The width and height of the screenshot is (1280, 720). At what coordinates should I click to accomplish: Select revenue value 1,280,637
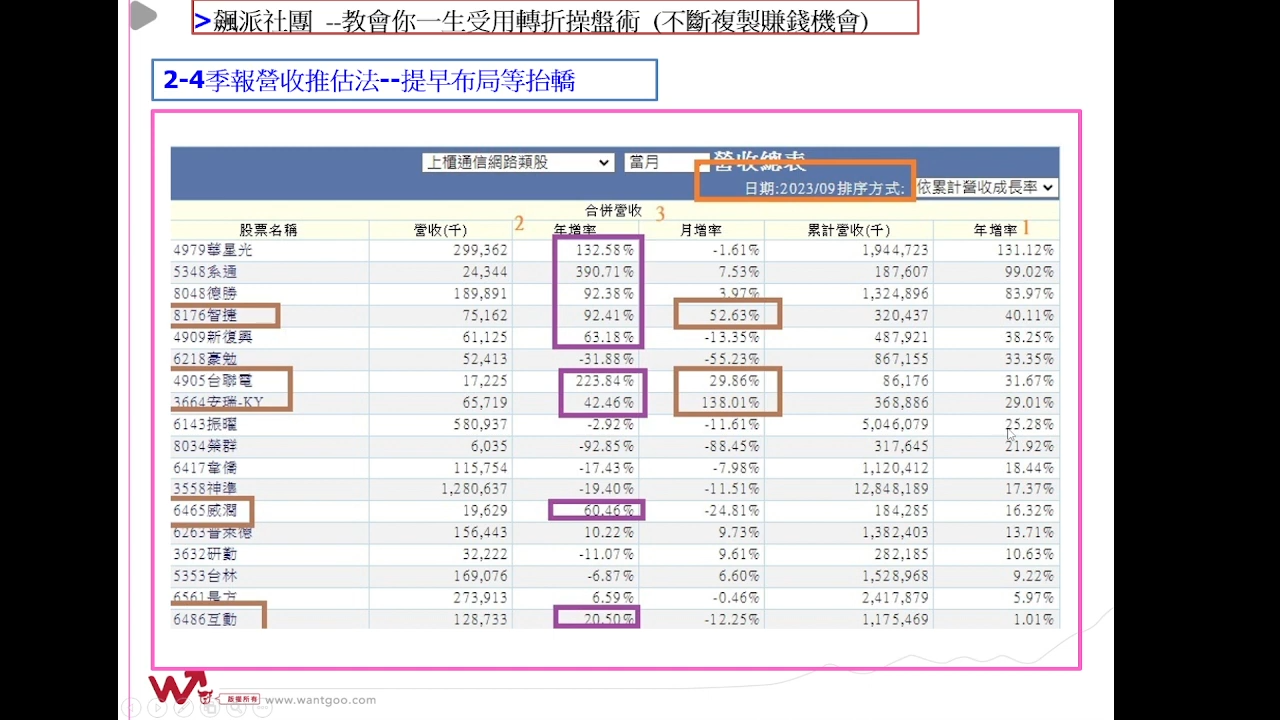coord(475,489)
